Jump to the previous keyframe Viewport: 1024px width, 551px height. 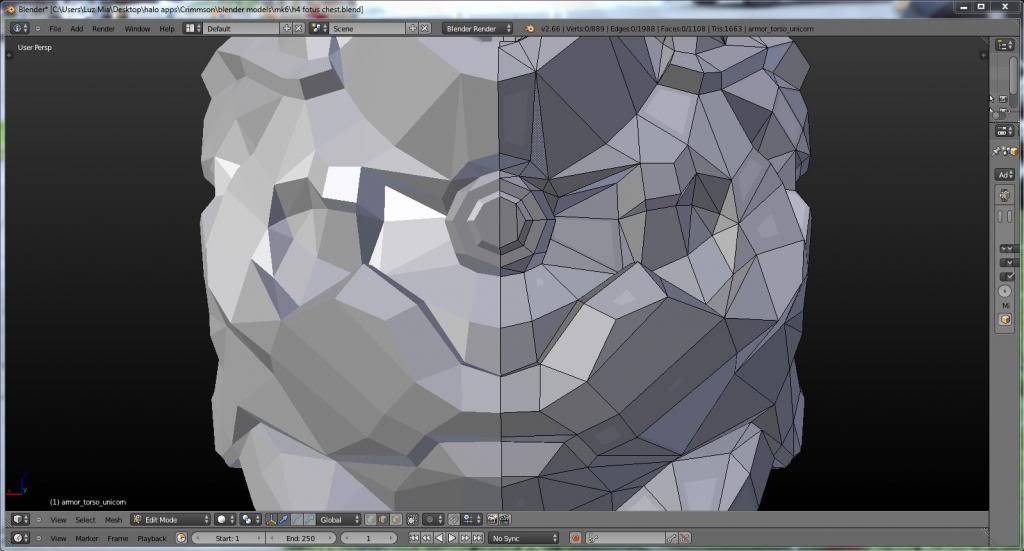426,538
